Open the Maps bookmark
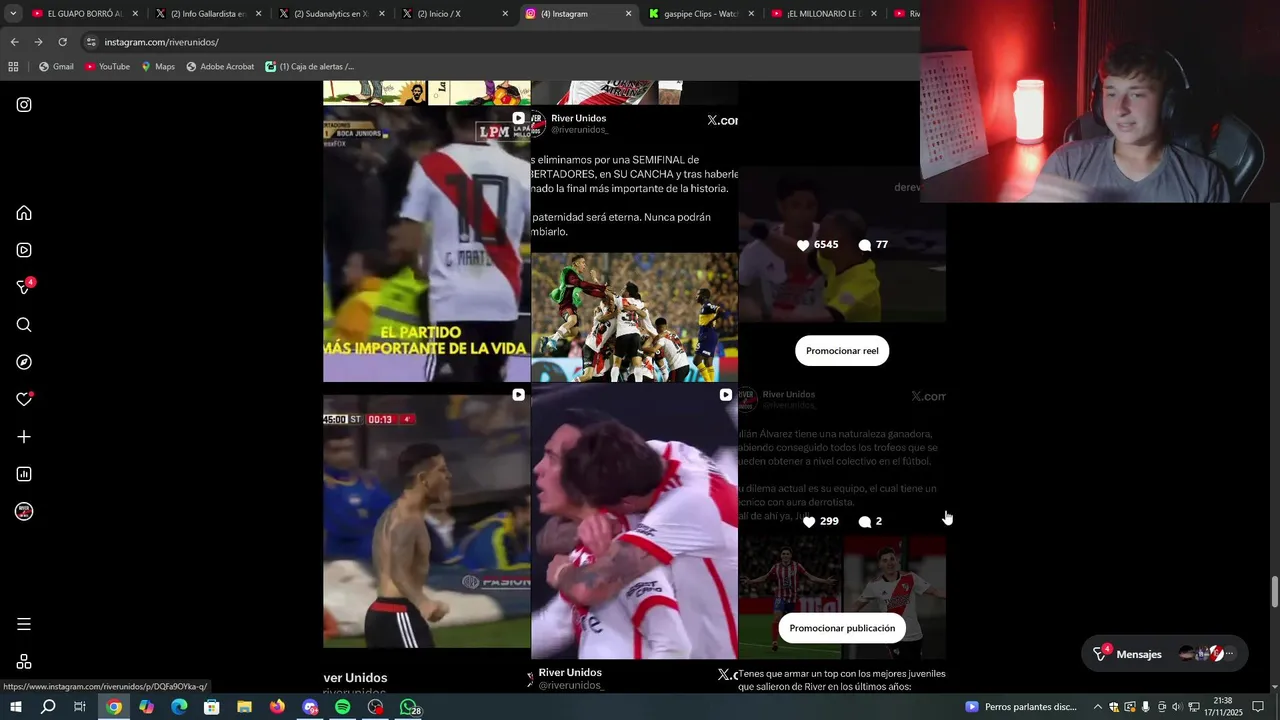 tap(158, 67)
